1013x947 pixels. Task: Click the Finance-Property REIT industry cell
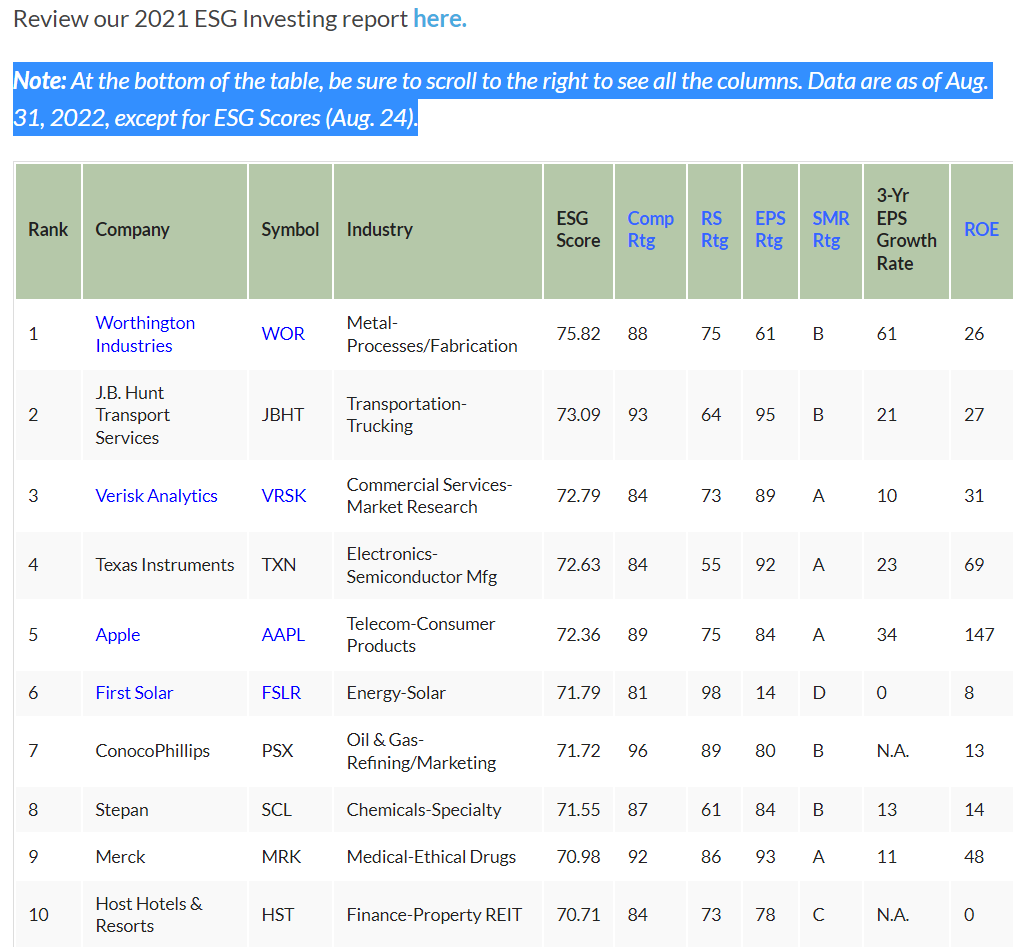tap(437, 915)
